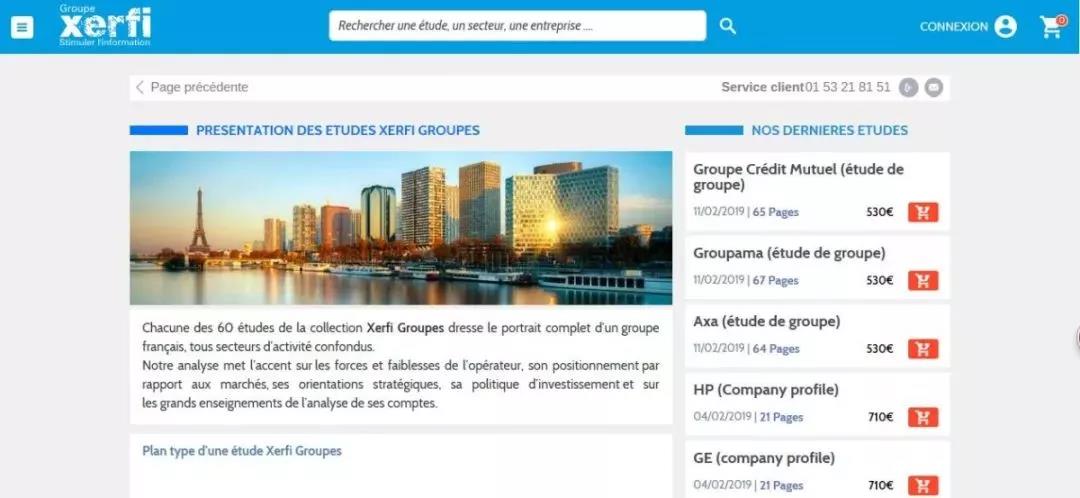Screen dimensions: 1080x498
Task: Open the Axa (étude de groupe) title
Action: (x=767, y=322)
